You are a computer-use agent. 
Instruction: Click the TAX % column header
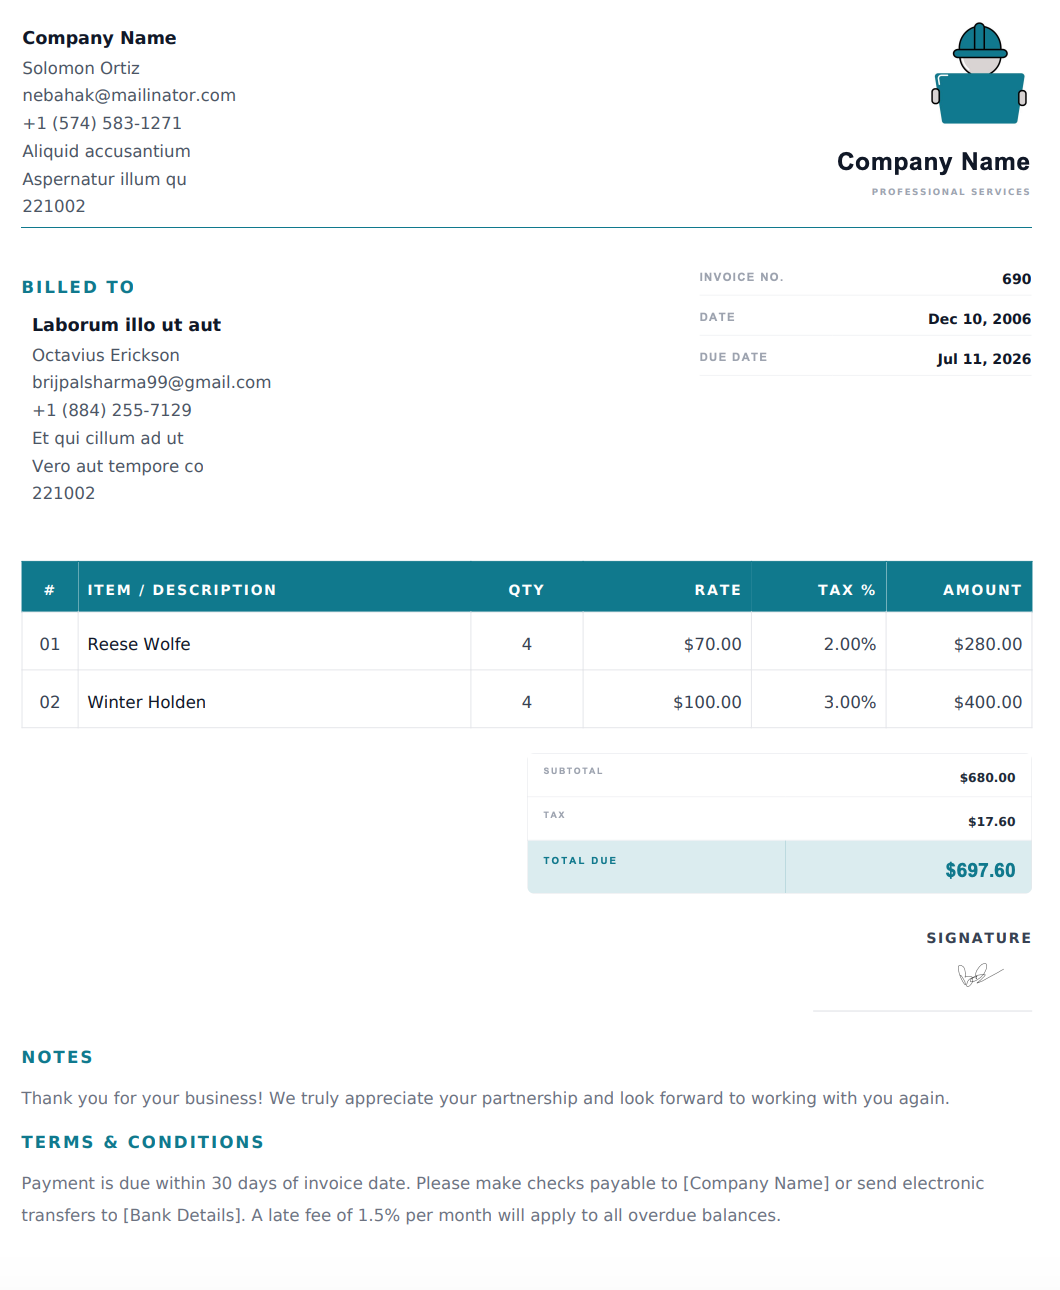tap(846, 590)
